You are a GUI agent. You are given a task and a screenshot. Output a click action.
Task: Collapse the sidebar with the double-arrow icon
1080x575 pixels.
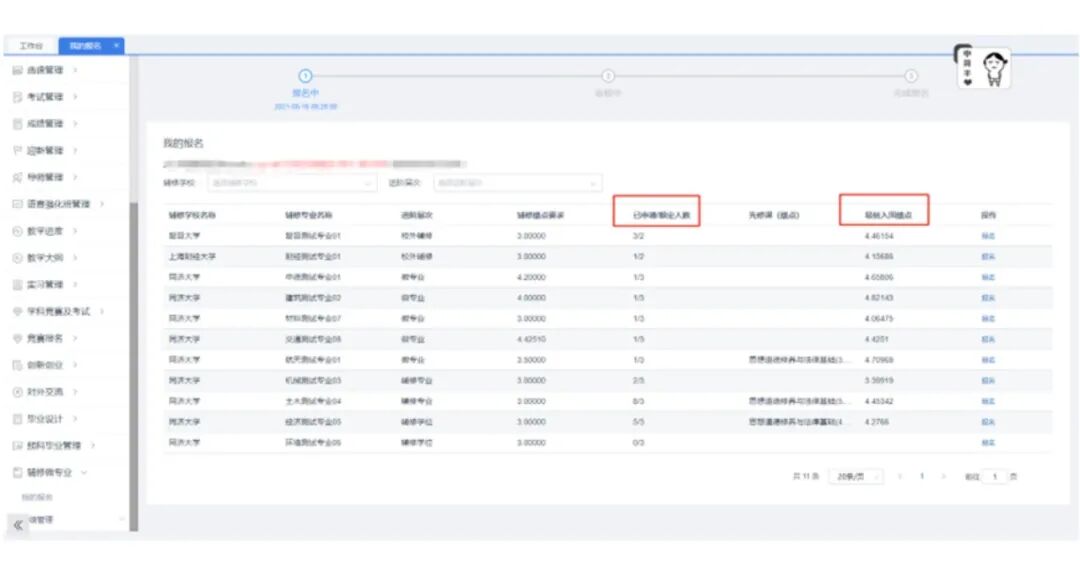(18, 525)
